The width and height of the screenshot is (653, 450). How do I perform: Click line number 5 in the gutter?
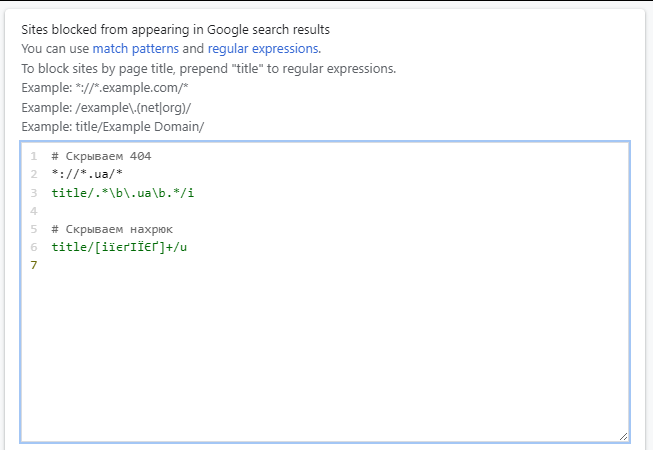coord(33,229)
